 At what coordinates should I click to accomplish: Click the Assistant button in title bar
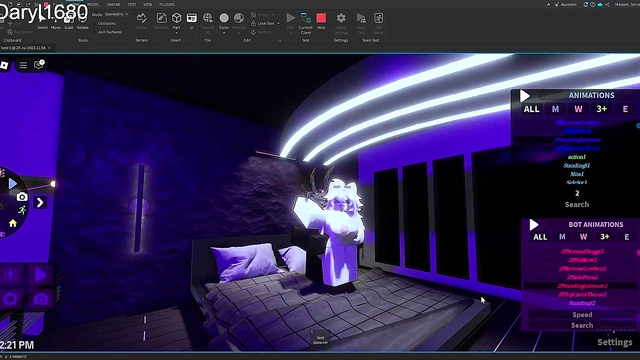click(565, 4)
